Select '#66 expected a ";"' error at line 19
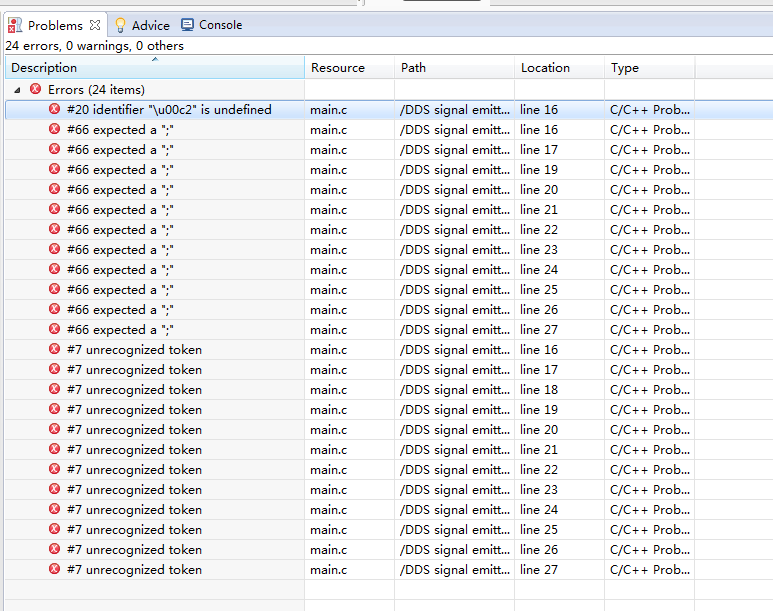Viewport: 773px width, 611px height. pyautogui.click(x=120, y=170)
